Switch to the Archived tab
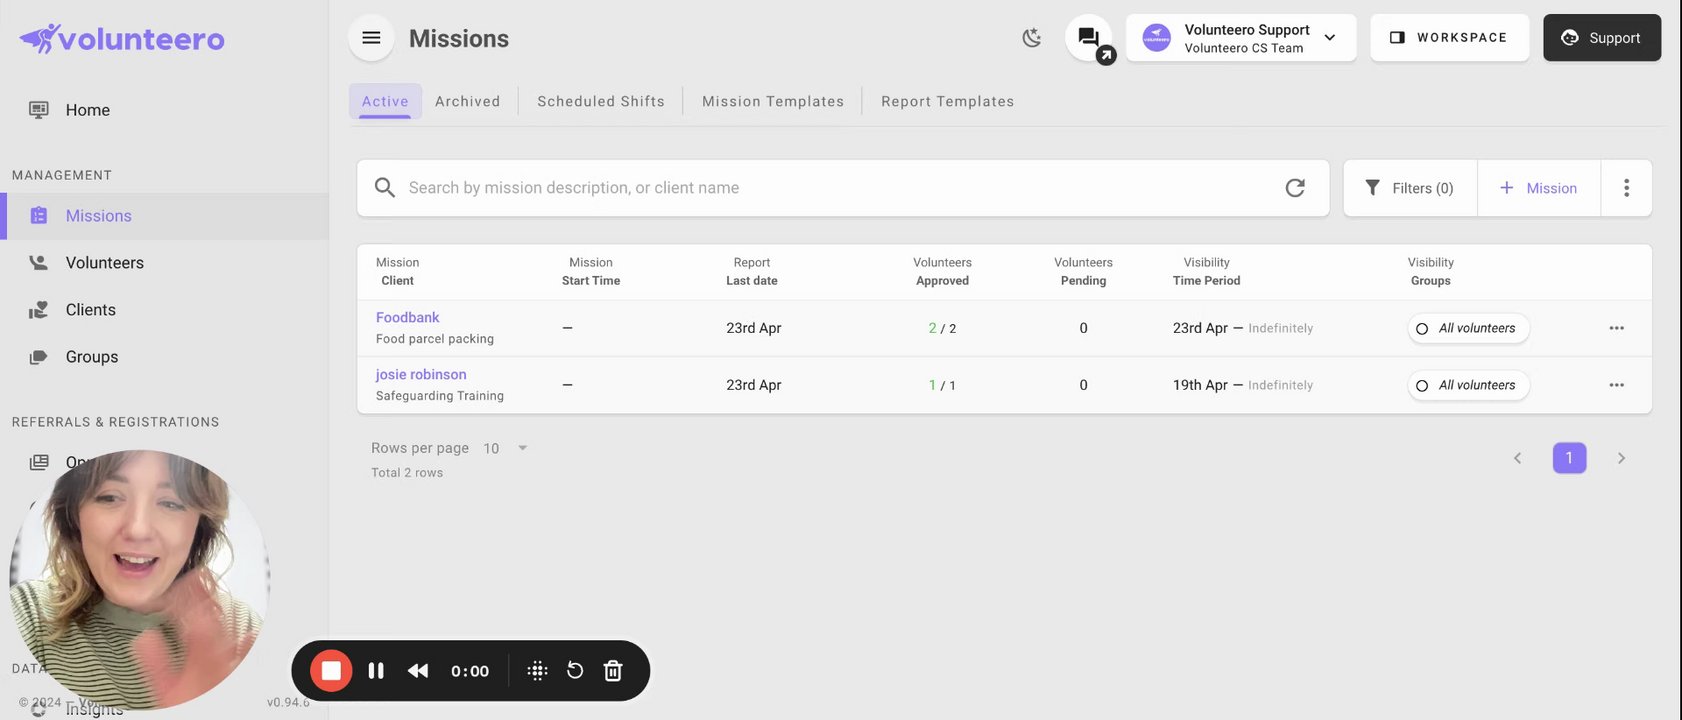The width and height of the screenshot is (1682, 720). pyautogui.click(x=467, y=101)
